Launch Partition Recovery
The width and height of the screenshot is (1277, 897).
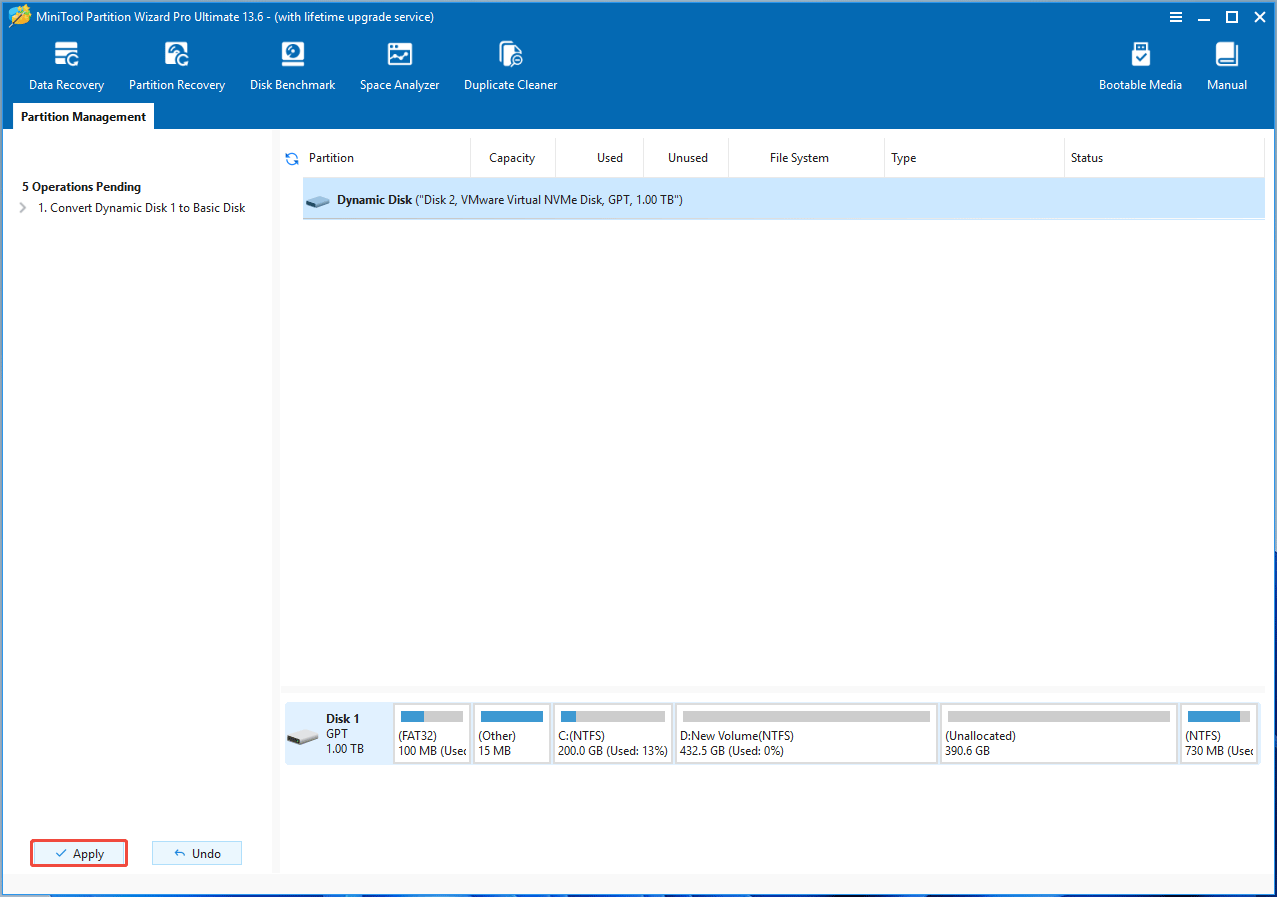177,66
